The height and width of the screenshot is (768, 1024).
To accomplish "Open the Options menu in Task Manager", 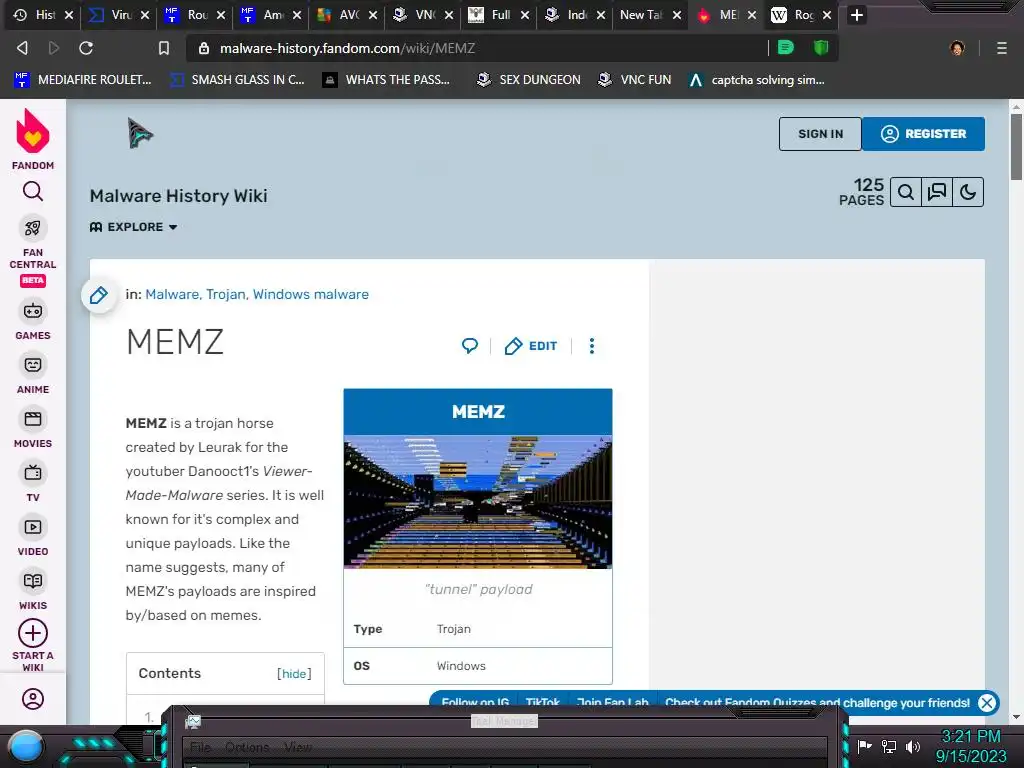I will [x=247, y=747].
